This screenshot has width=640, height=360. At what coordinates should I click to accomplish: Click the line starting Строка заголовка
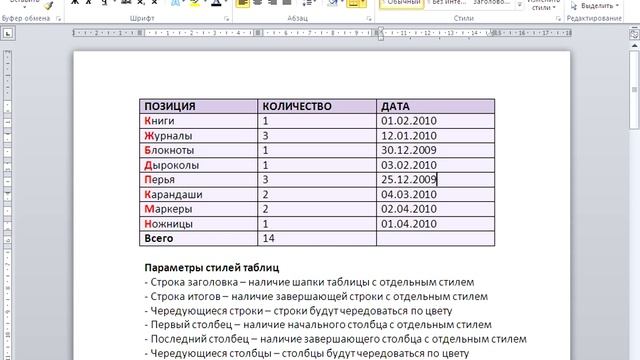click(309, 282)
